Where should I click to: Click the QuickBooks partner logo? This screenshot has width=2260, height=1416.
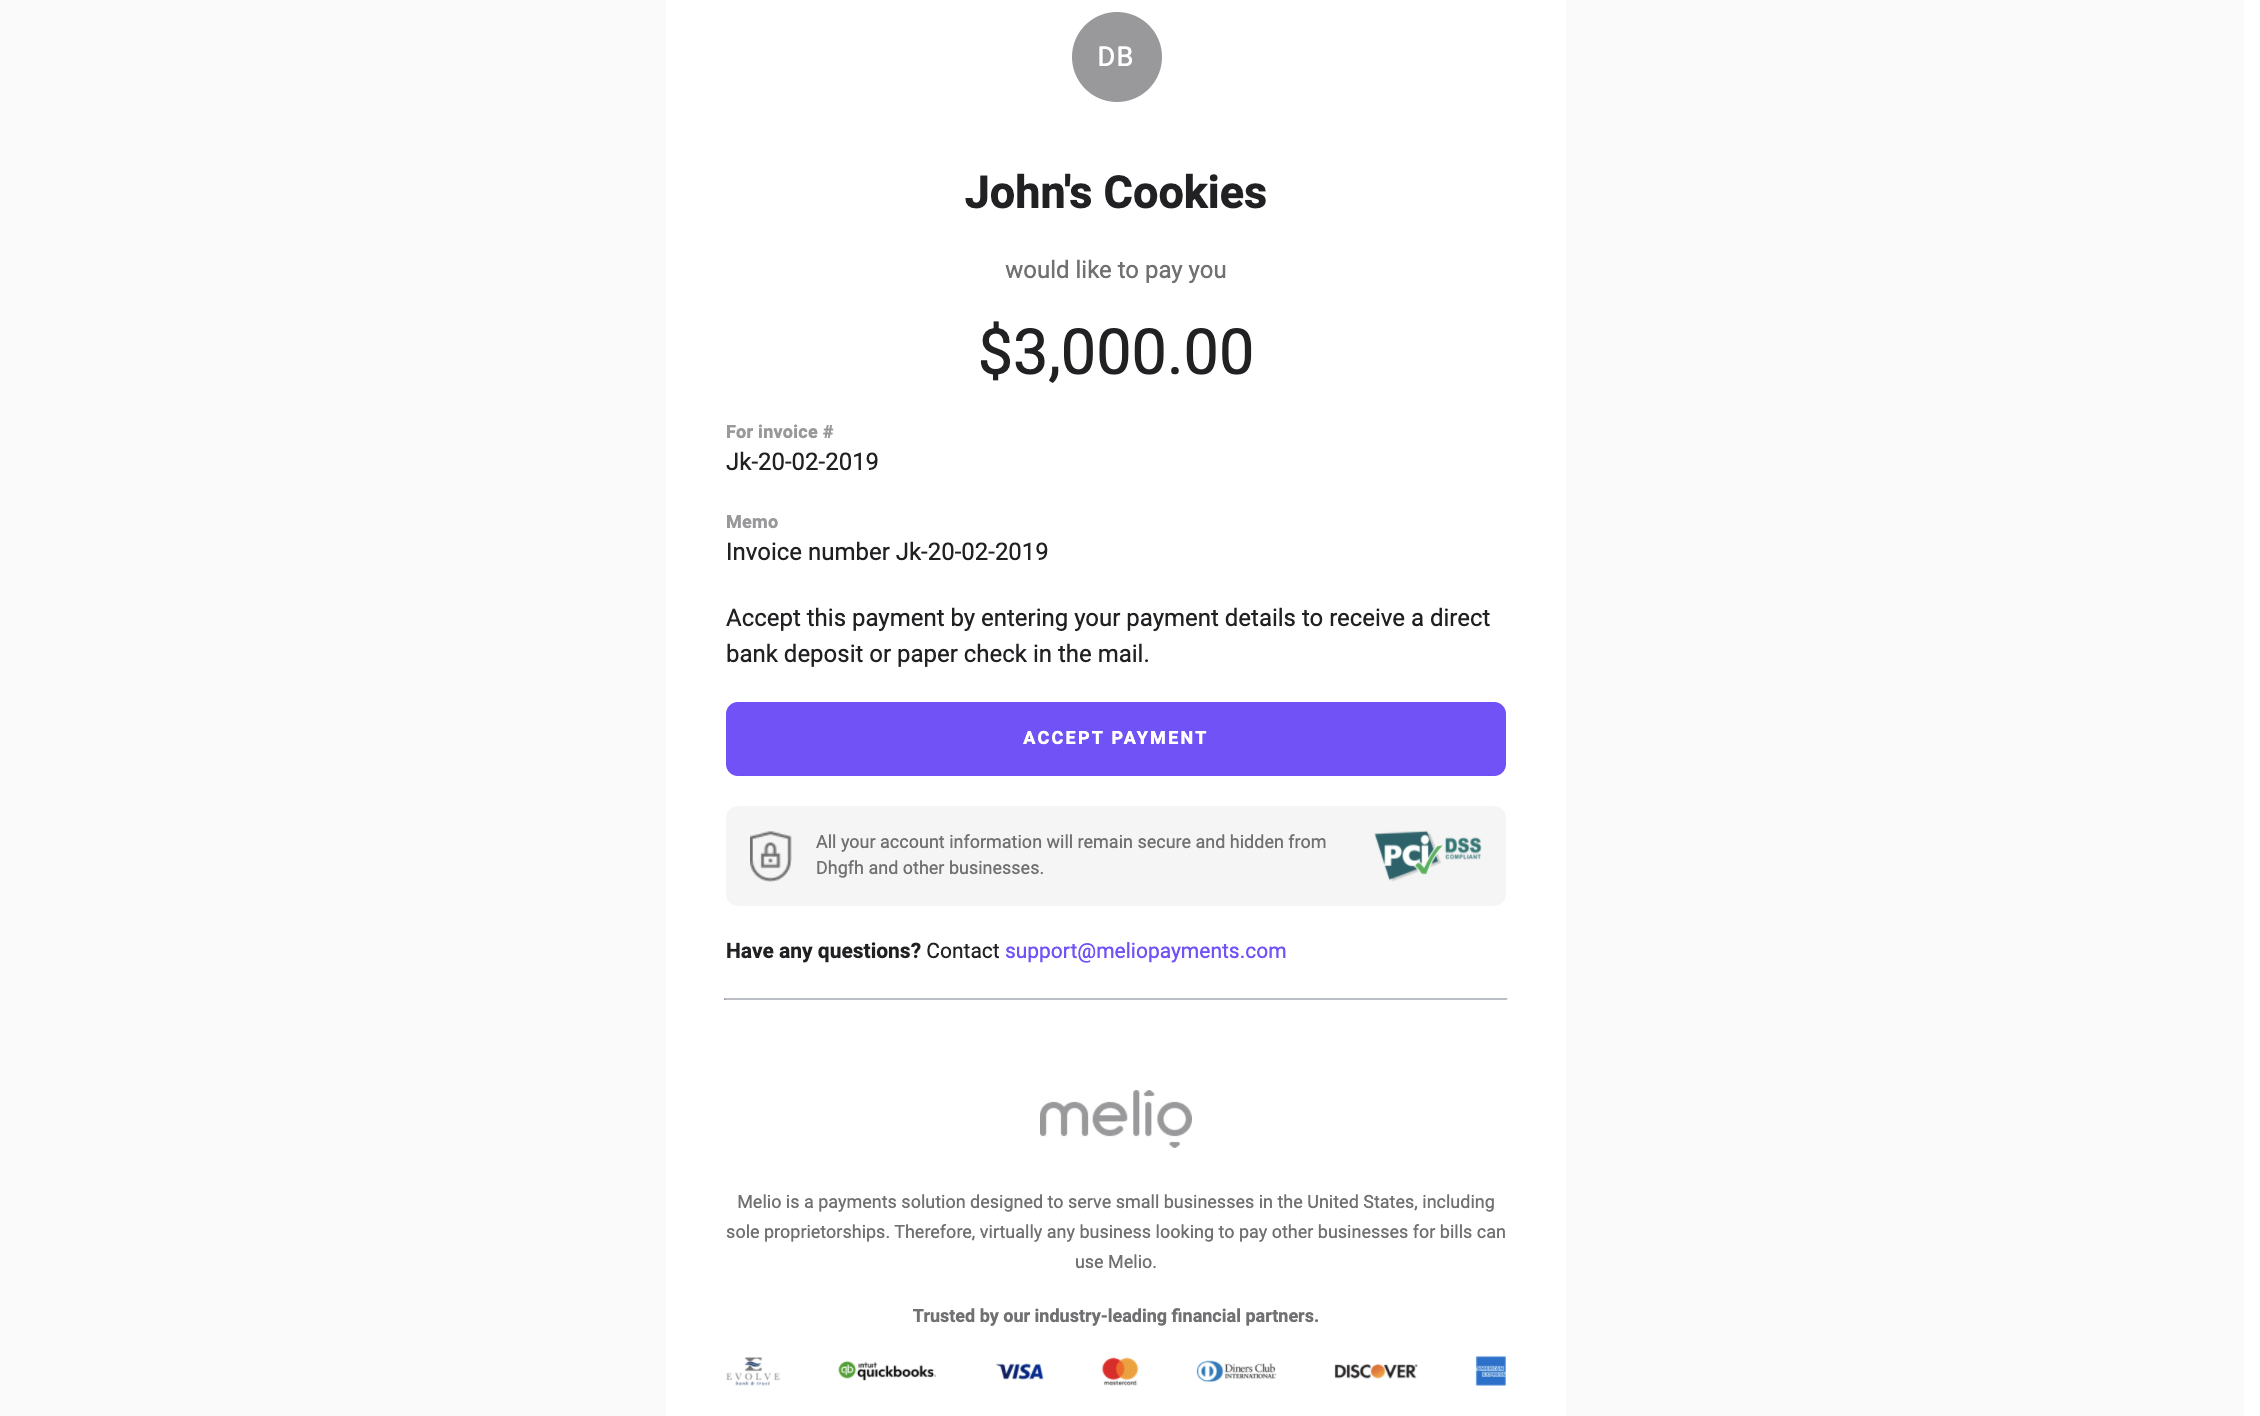(886, 1371)
